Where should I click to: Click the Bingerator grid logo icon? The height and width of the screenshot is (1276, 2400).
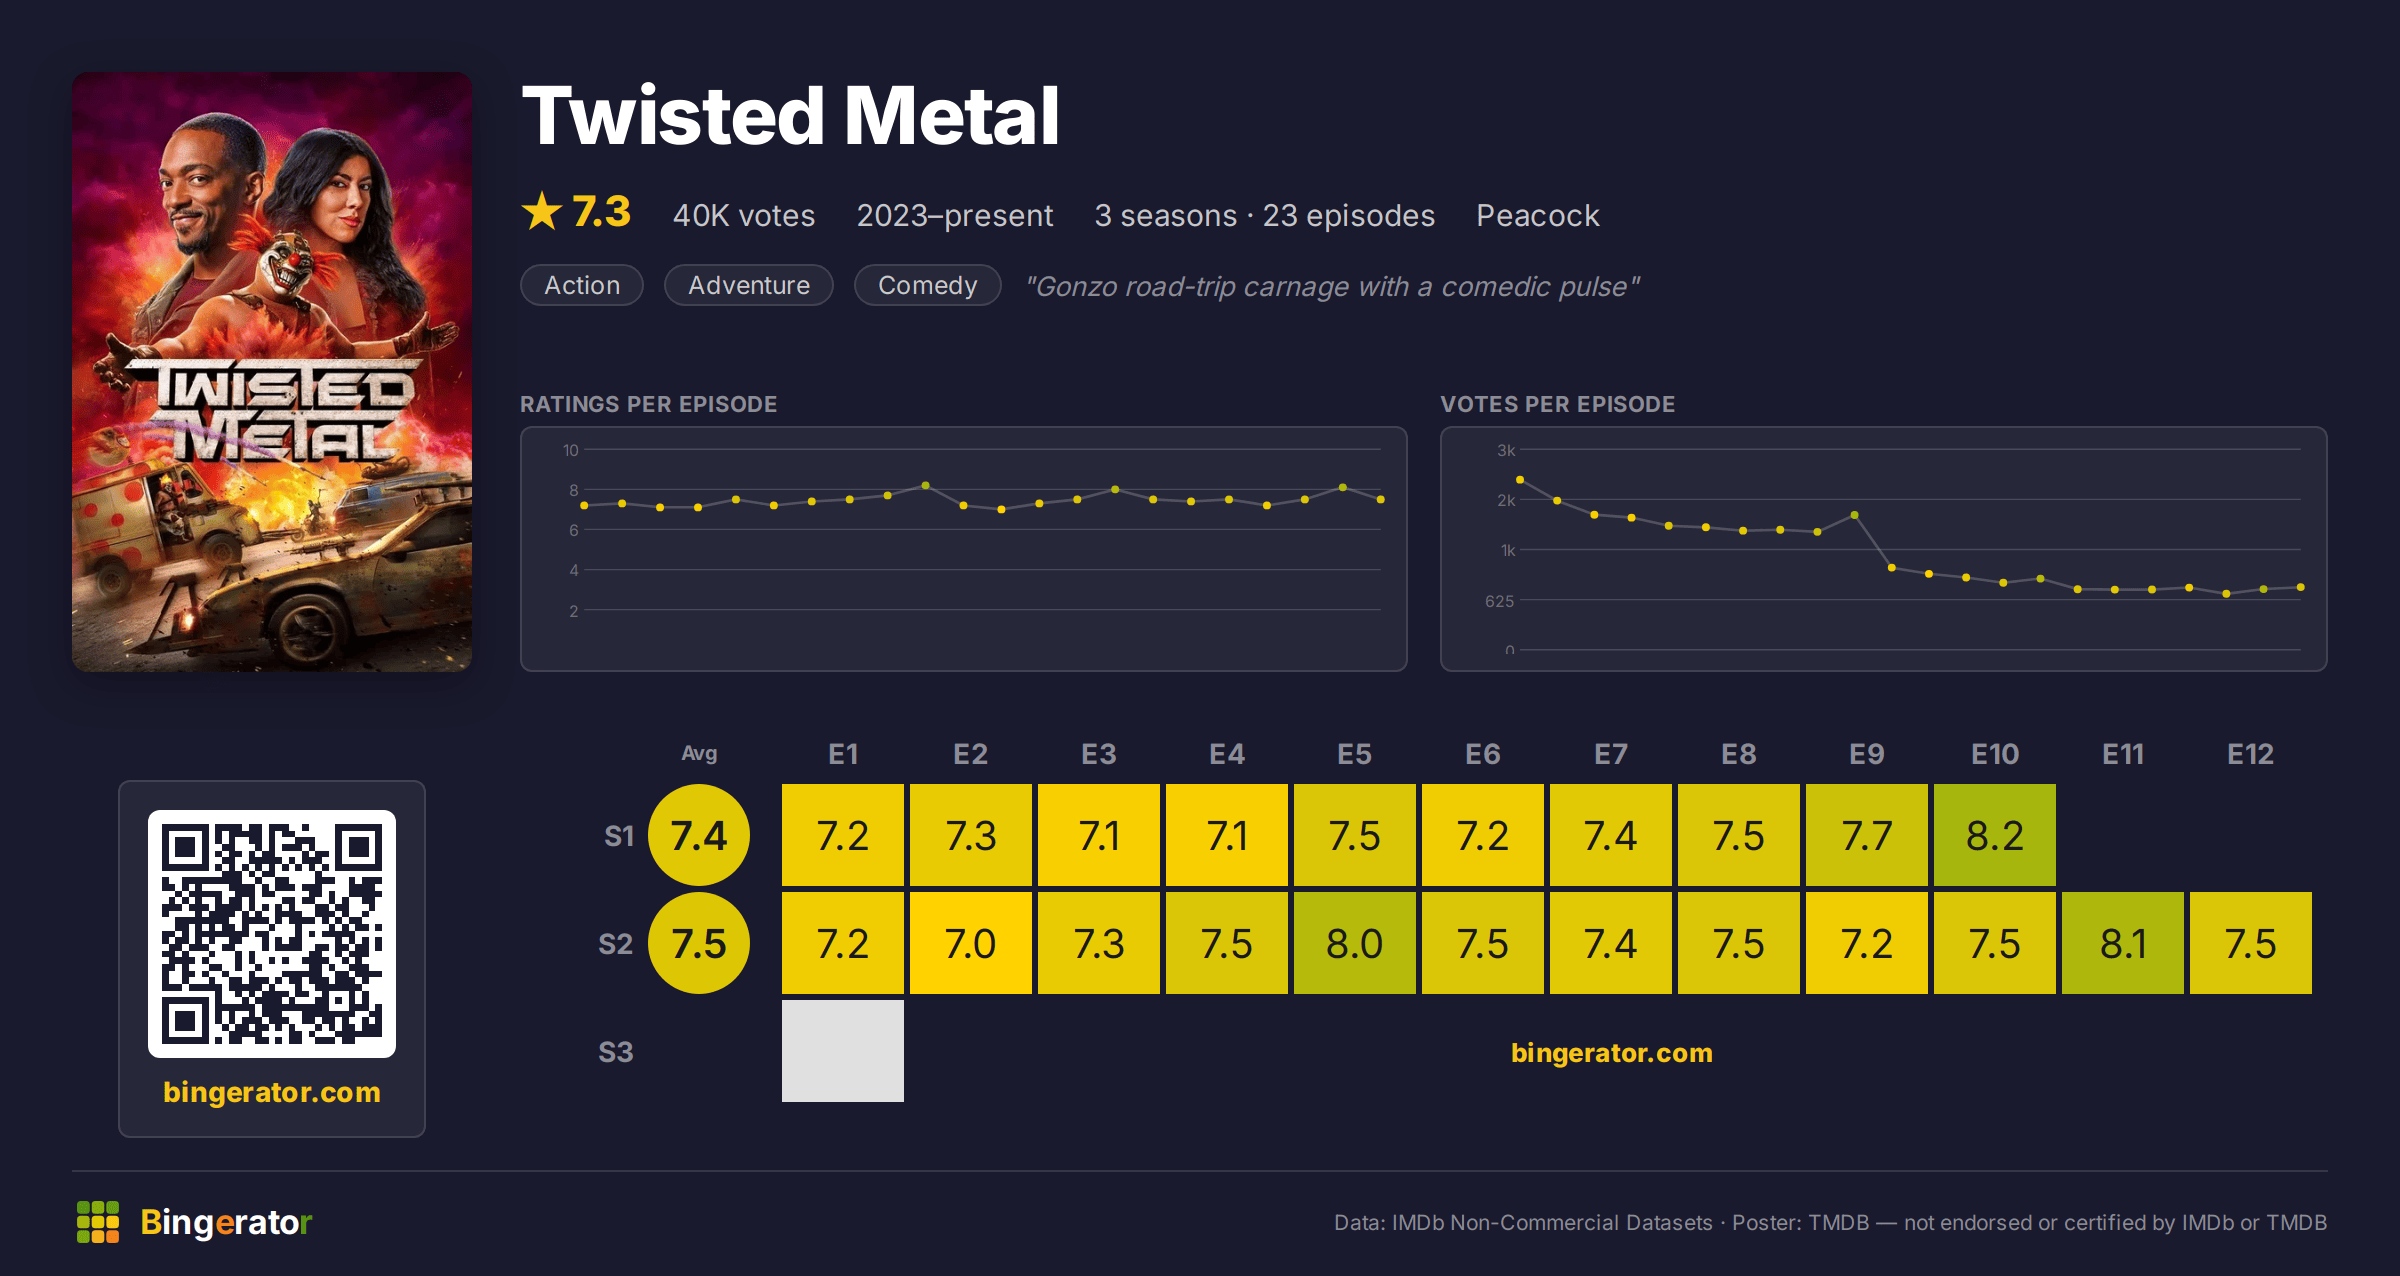[x=98, y=1222]
